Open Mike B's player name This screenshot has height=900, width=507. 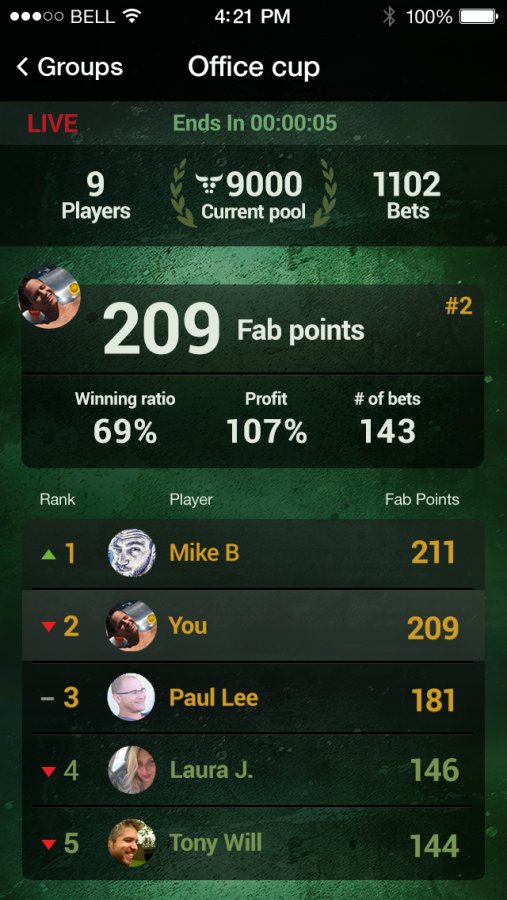204,553
